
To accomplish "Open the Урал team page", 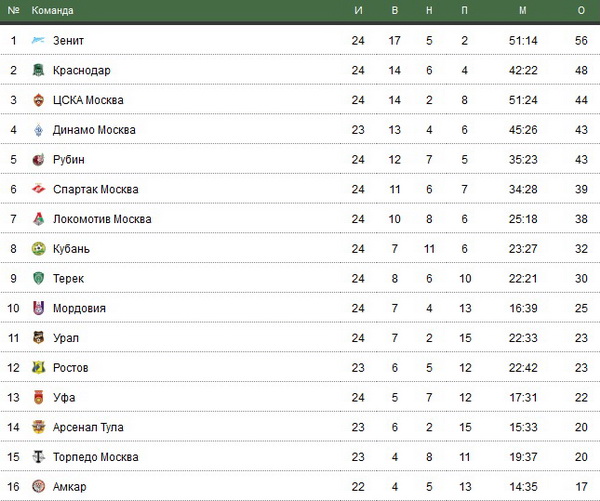I will click(x=66, y=338).
